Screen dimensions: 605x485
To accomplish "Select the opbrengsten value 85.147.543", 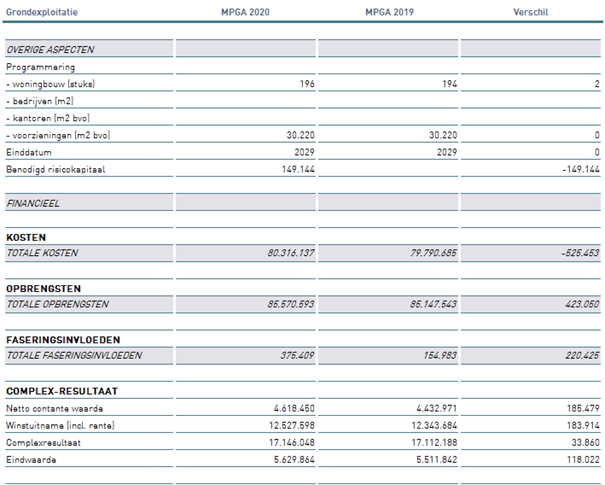I will 427,304.
